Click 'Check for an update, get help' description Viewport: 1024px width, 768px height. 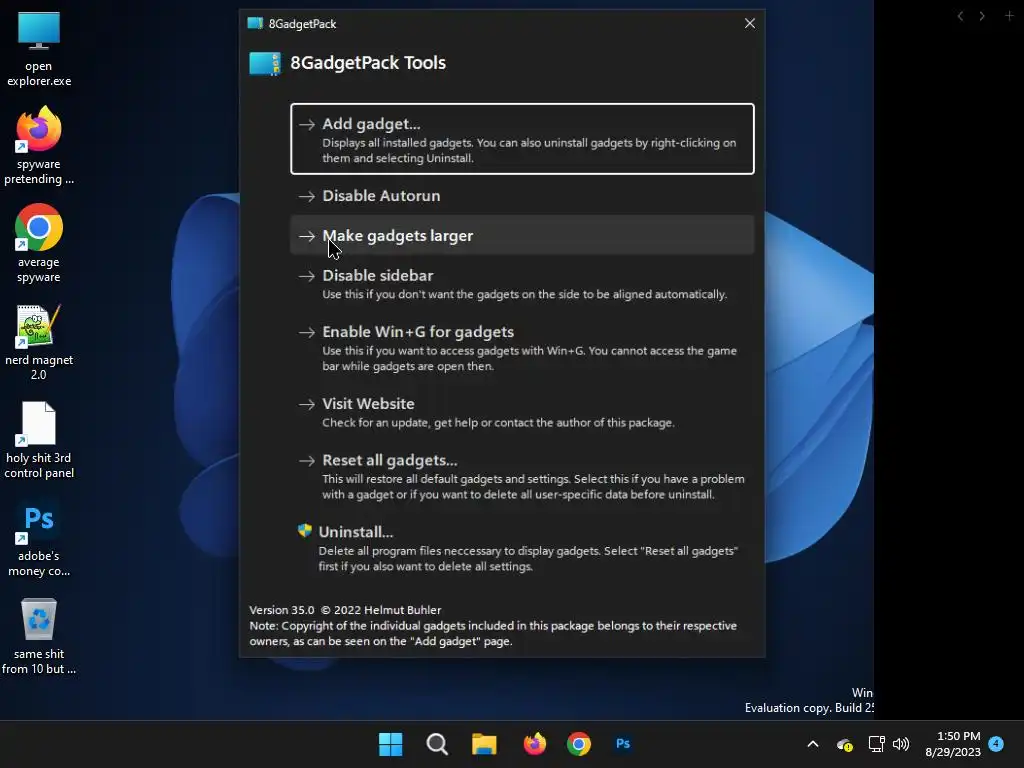pos(498,423)
